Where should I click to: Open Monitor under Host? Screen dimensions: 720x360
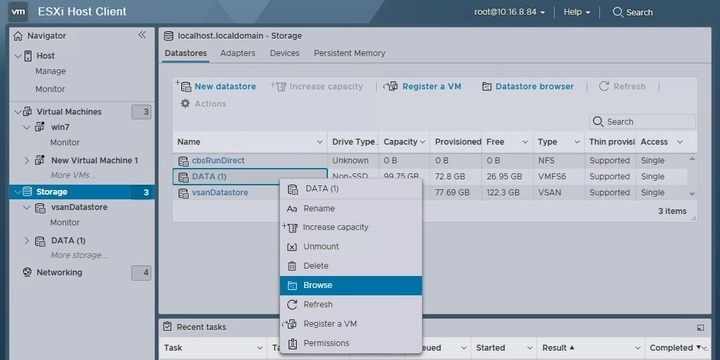point(50,89)
